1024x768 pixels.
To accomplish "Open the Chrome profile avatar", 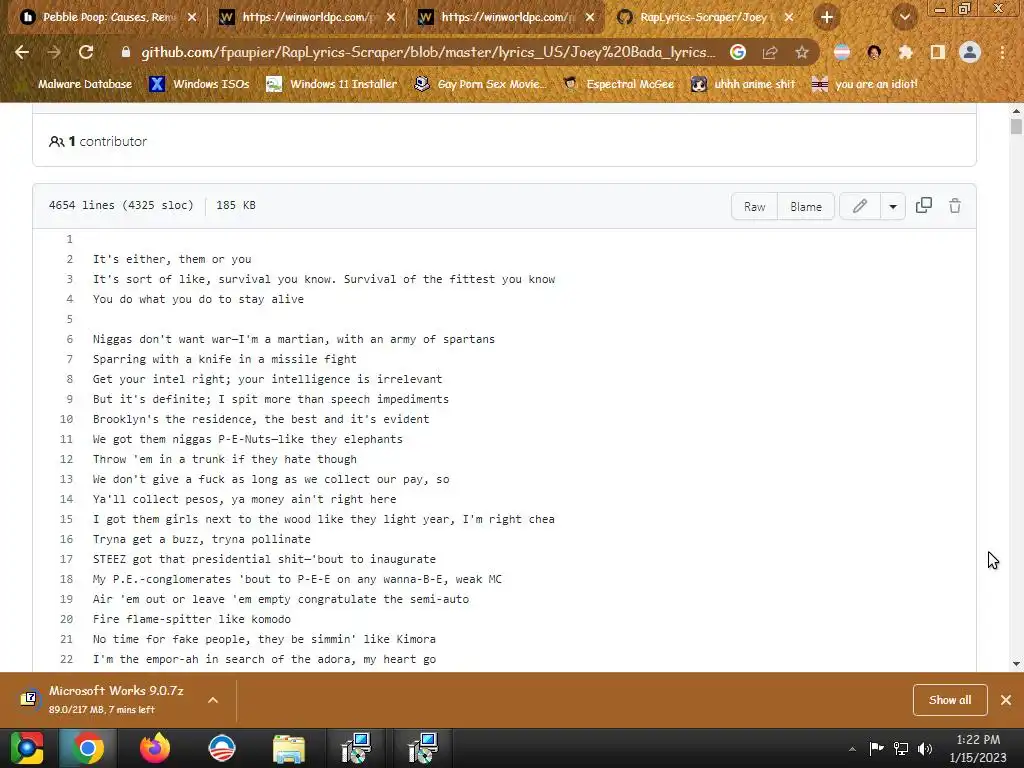I will [x=970, y=52].
